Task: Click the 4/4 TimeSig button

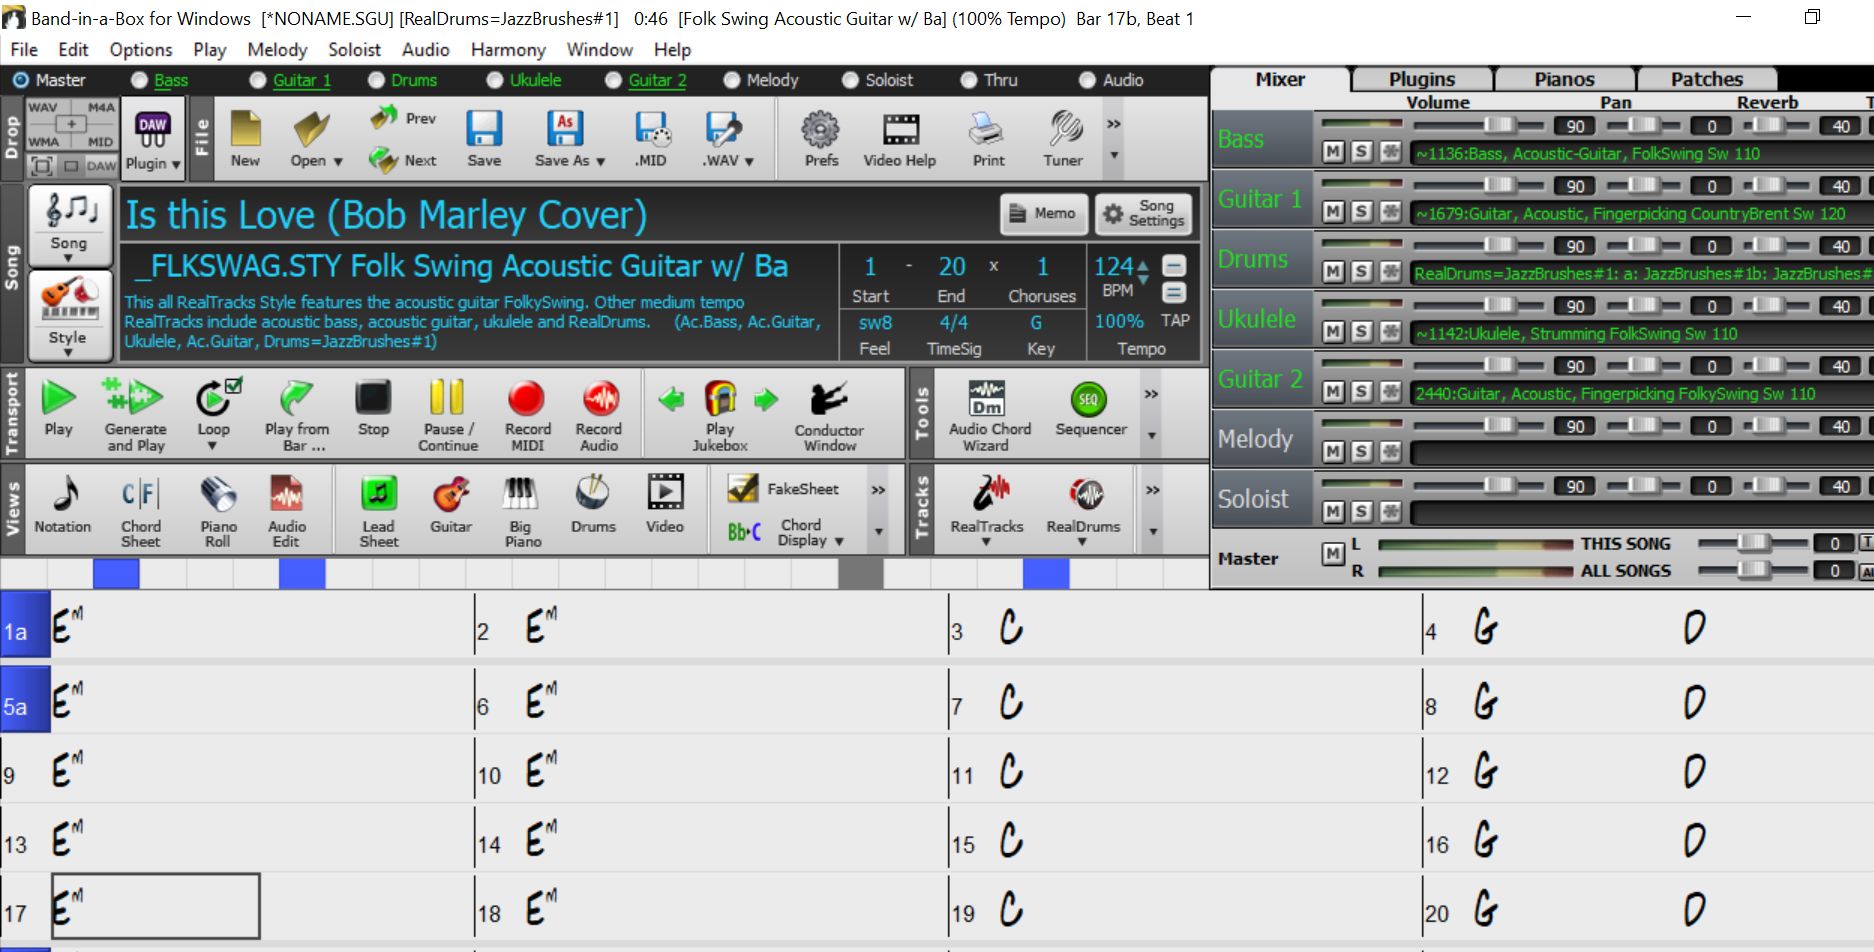Action: point(952,323)
